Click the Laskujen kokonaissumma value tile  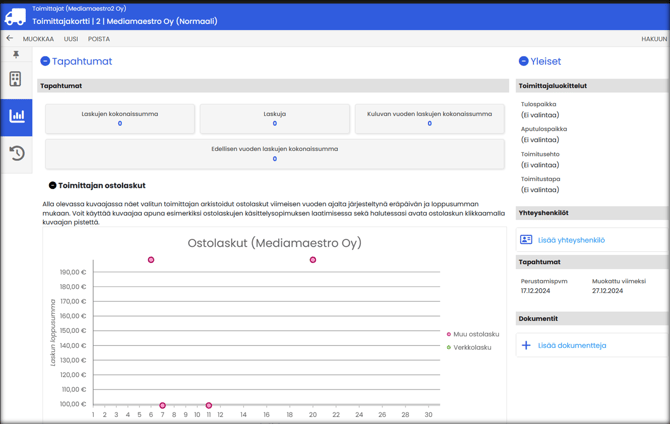pos(120,118)
